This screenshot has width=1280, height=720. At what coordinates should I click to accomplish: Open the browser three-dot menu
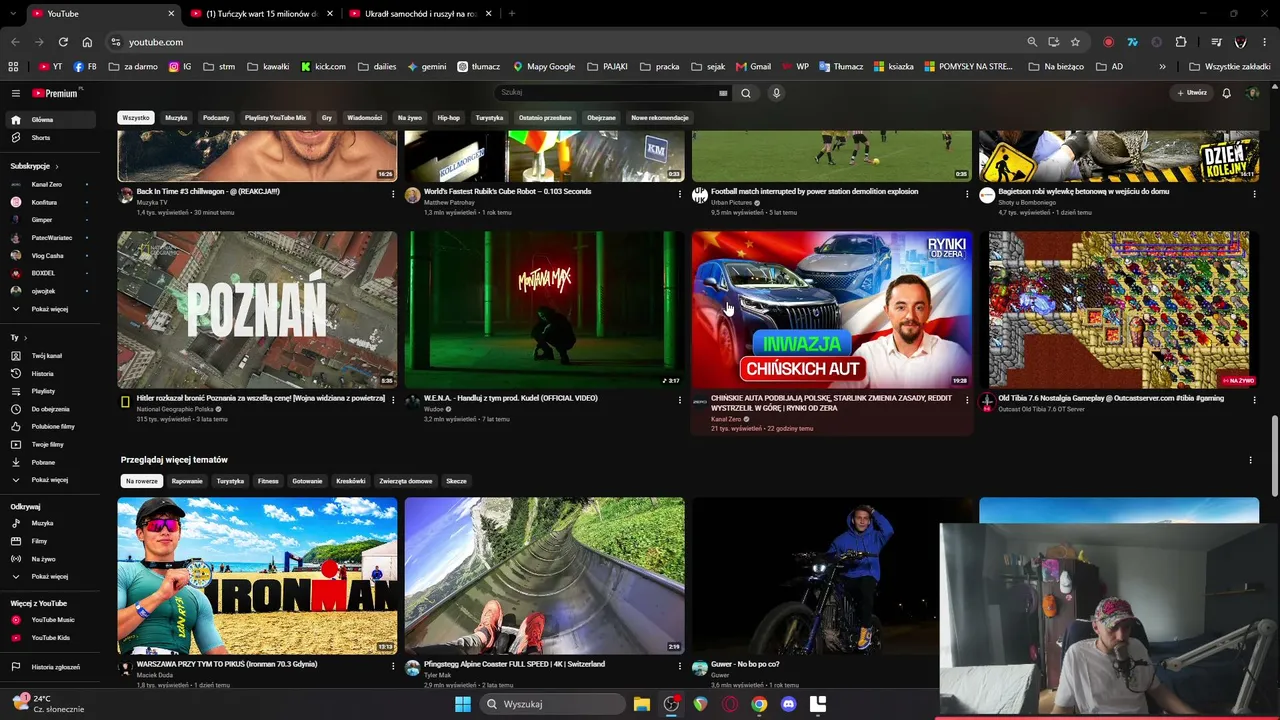tap(1265, 42)
